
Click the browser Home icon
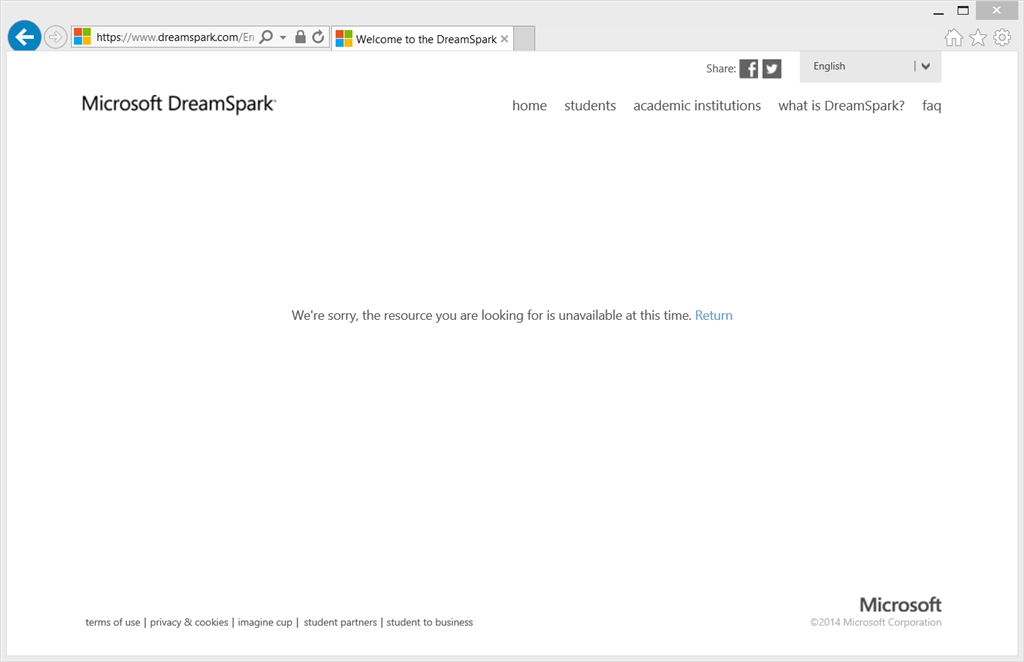click(x=953, y=38)
